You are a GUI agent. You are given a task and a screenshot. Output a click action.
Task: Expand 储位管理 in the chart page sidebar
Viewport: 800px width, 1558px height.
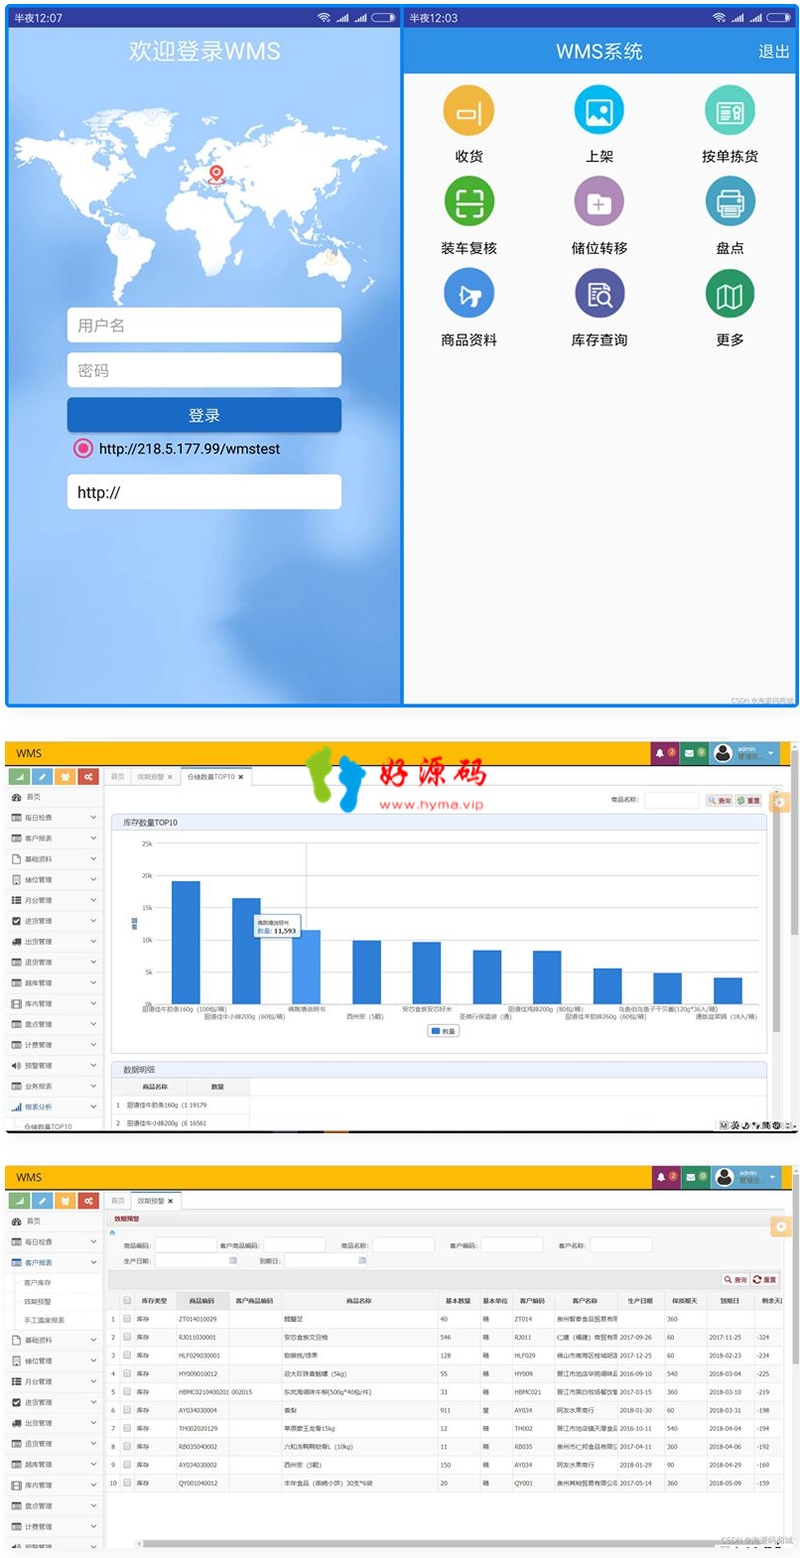click(x=54, y=880)
